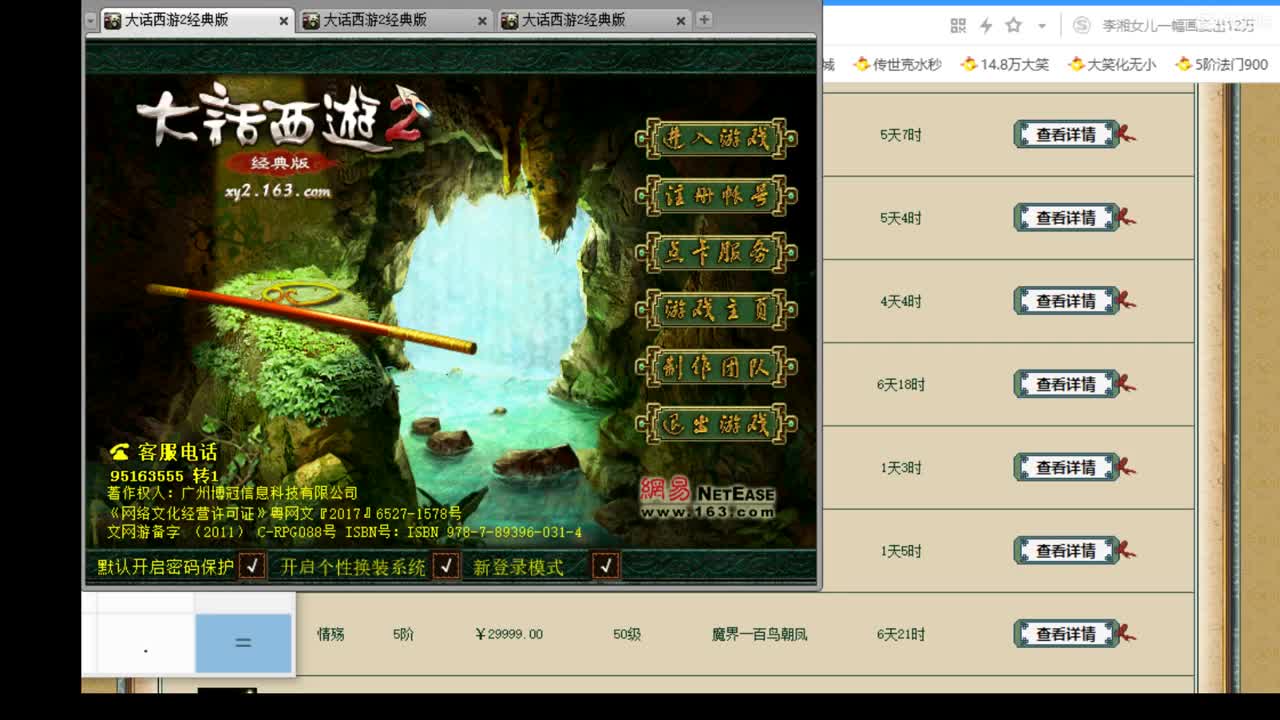Open the 传世壳水秒 bookmark
The image size is (1280, 720).
point(897,64)
